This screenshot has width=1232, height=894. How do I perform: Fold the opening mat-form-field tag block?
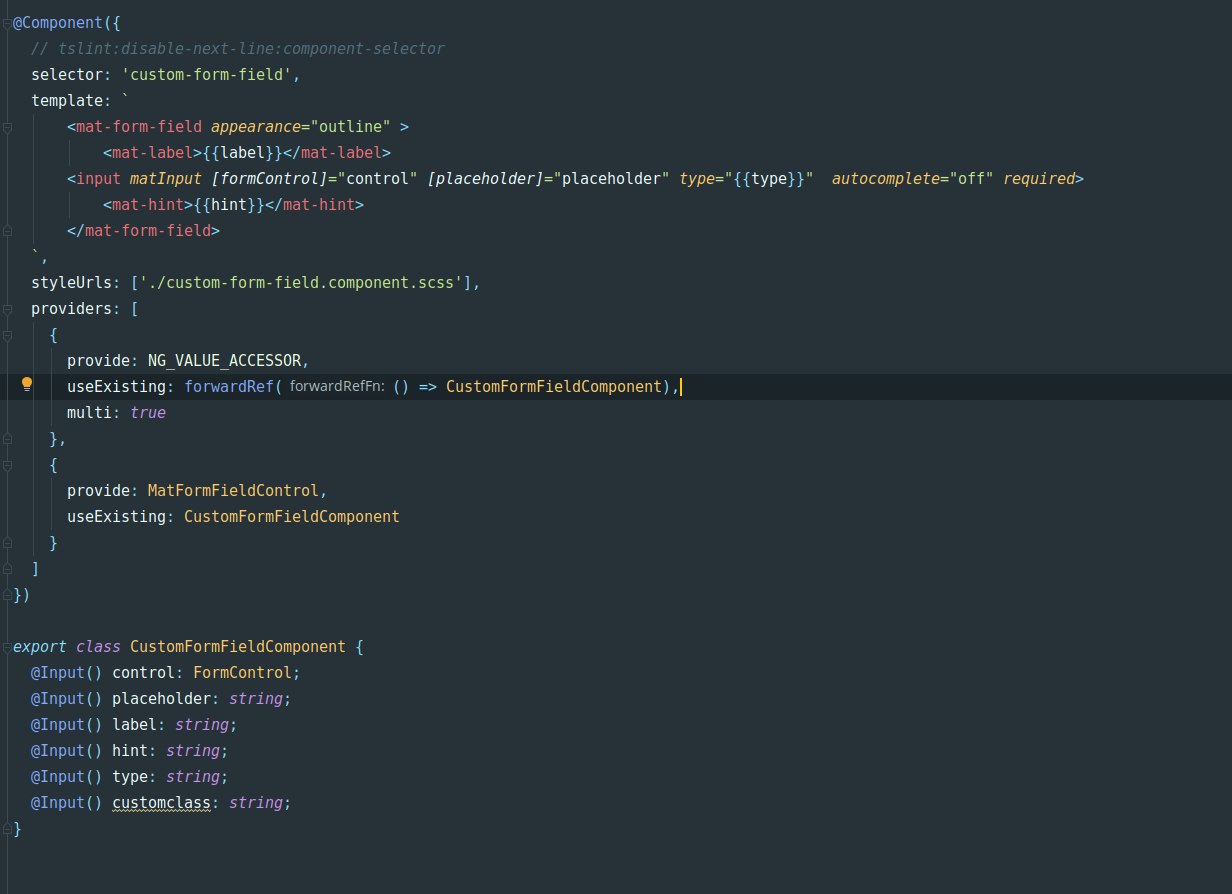(x=7, y=127)
